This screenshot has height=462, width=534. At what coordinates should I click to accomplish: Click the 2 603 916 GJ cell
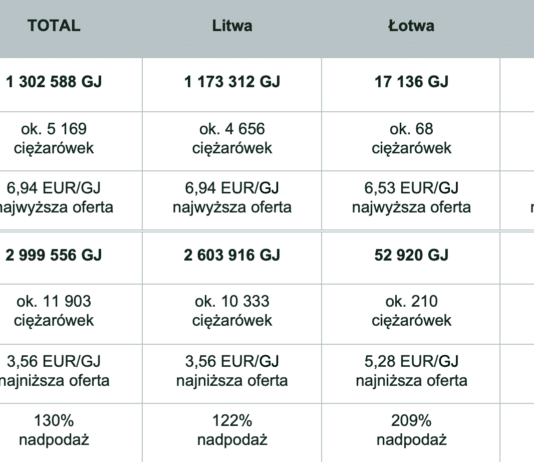[x=232, y=255]
